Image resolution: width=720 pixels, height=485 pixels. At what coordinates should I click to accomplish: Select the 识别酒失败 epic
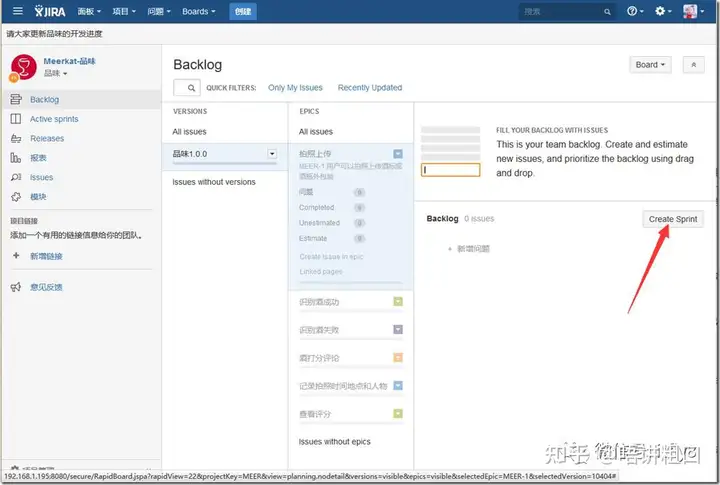click(319, 330)
